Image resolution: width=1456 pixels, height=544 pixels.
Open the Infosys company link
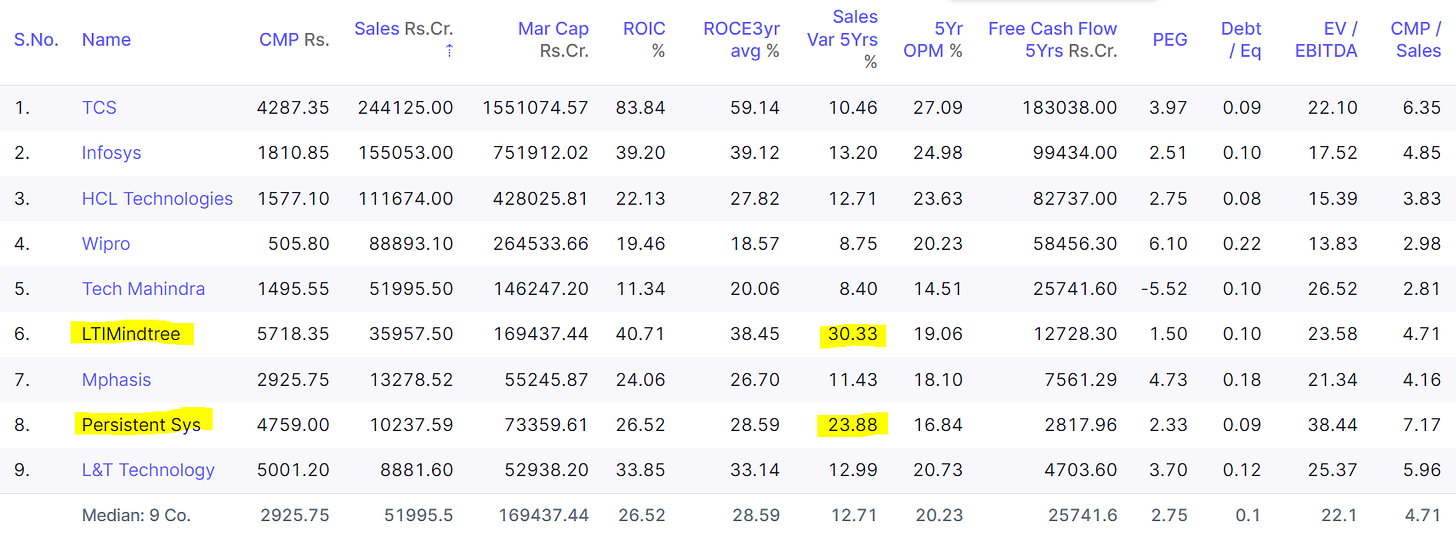point(111,153)
